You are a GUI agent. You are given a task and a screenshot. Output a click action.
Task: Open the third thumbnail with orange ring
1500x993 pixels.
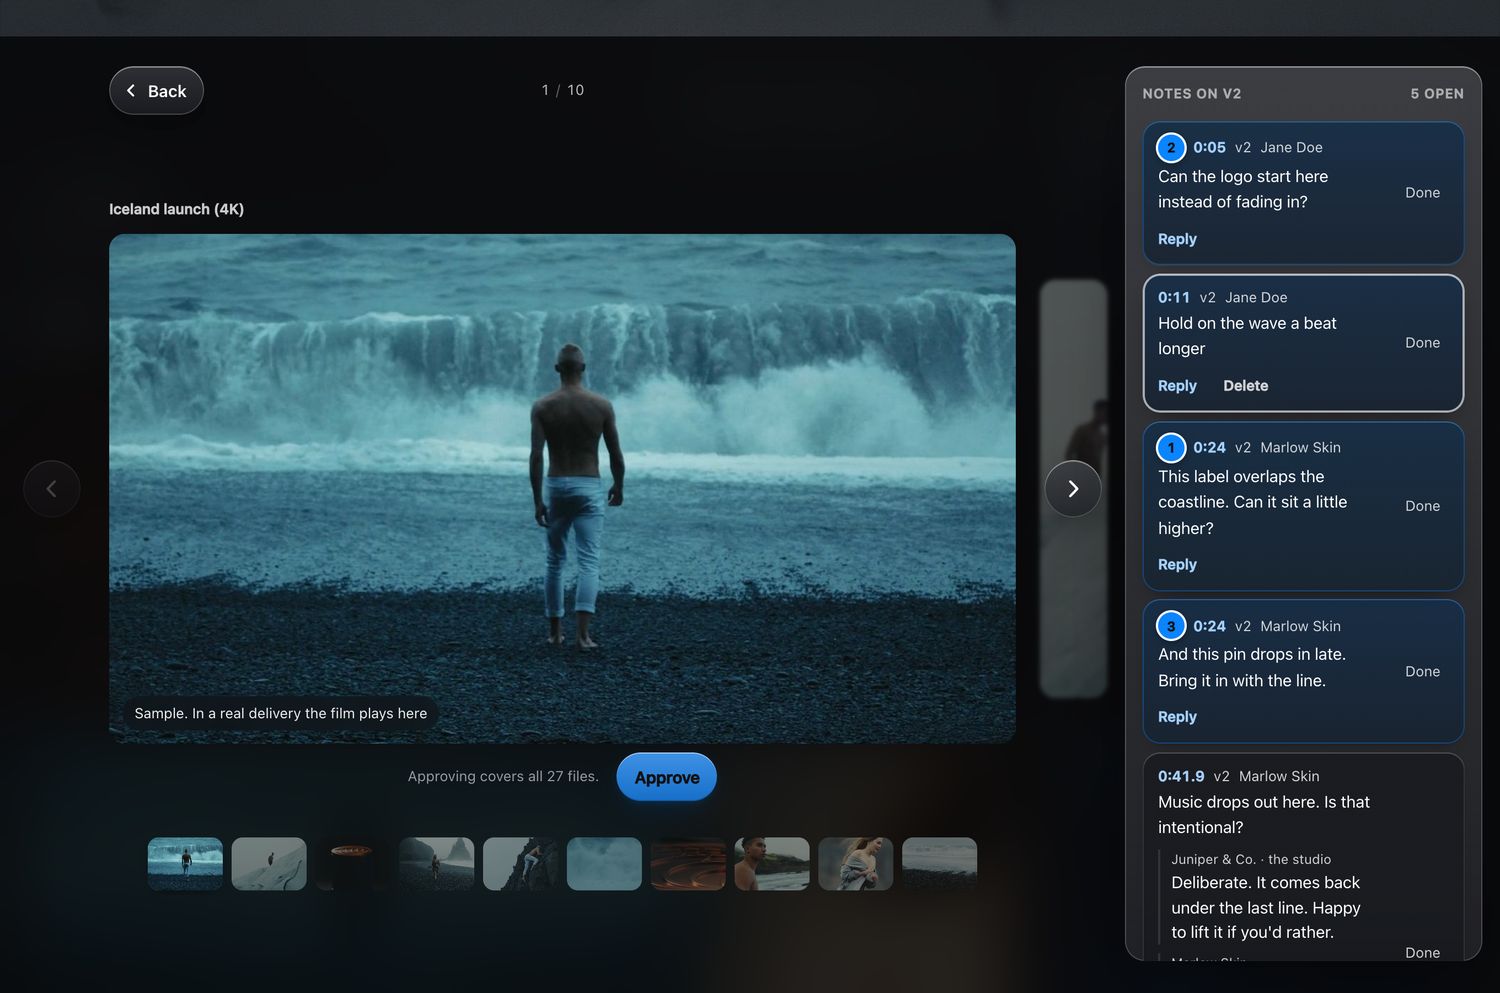point(353,864)
